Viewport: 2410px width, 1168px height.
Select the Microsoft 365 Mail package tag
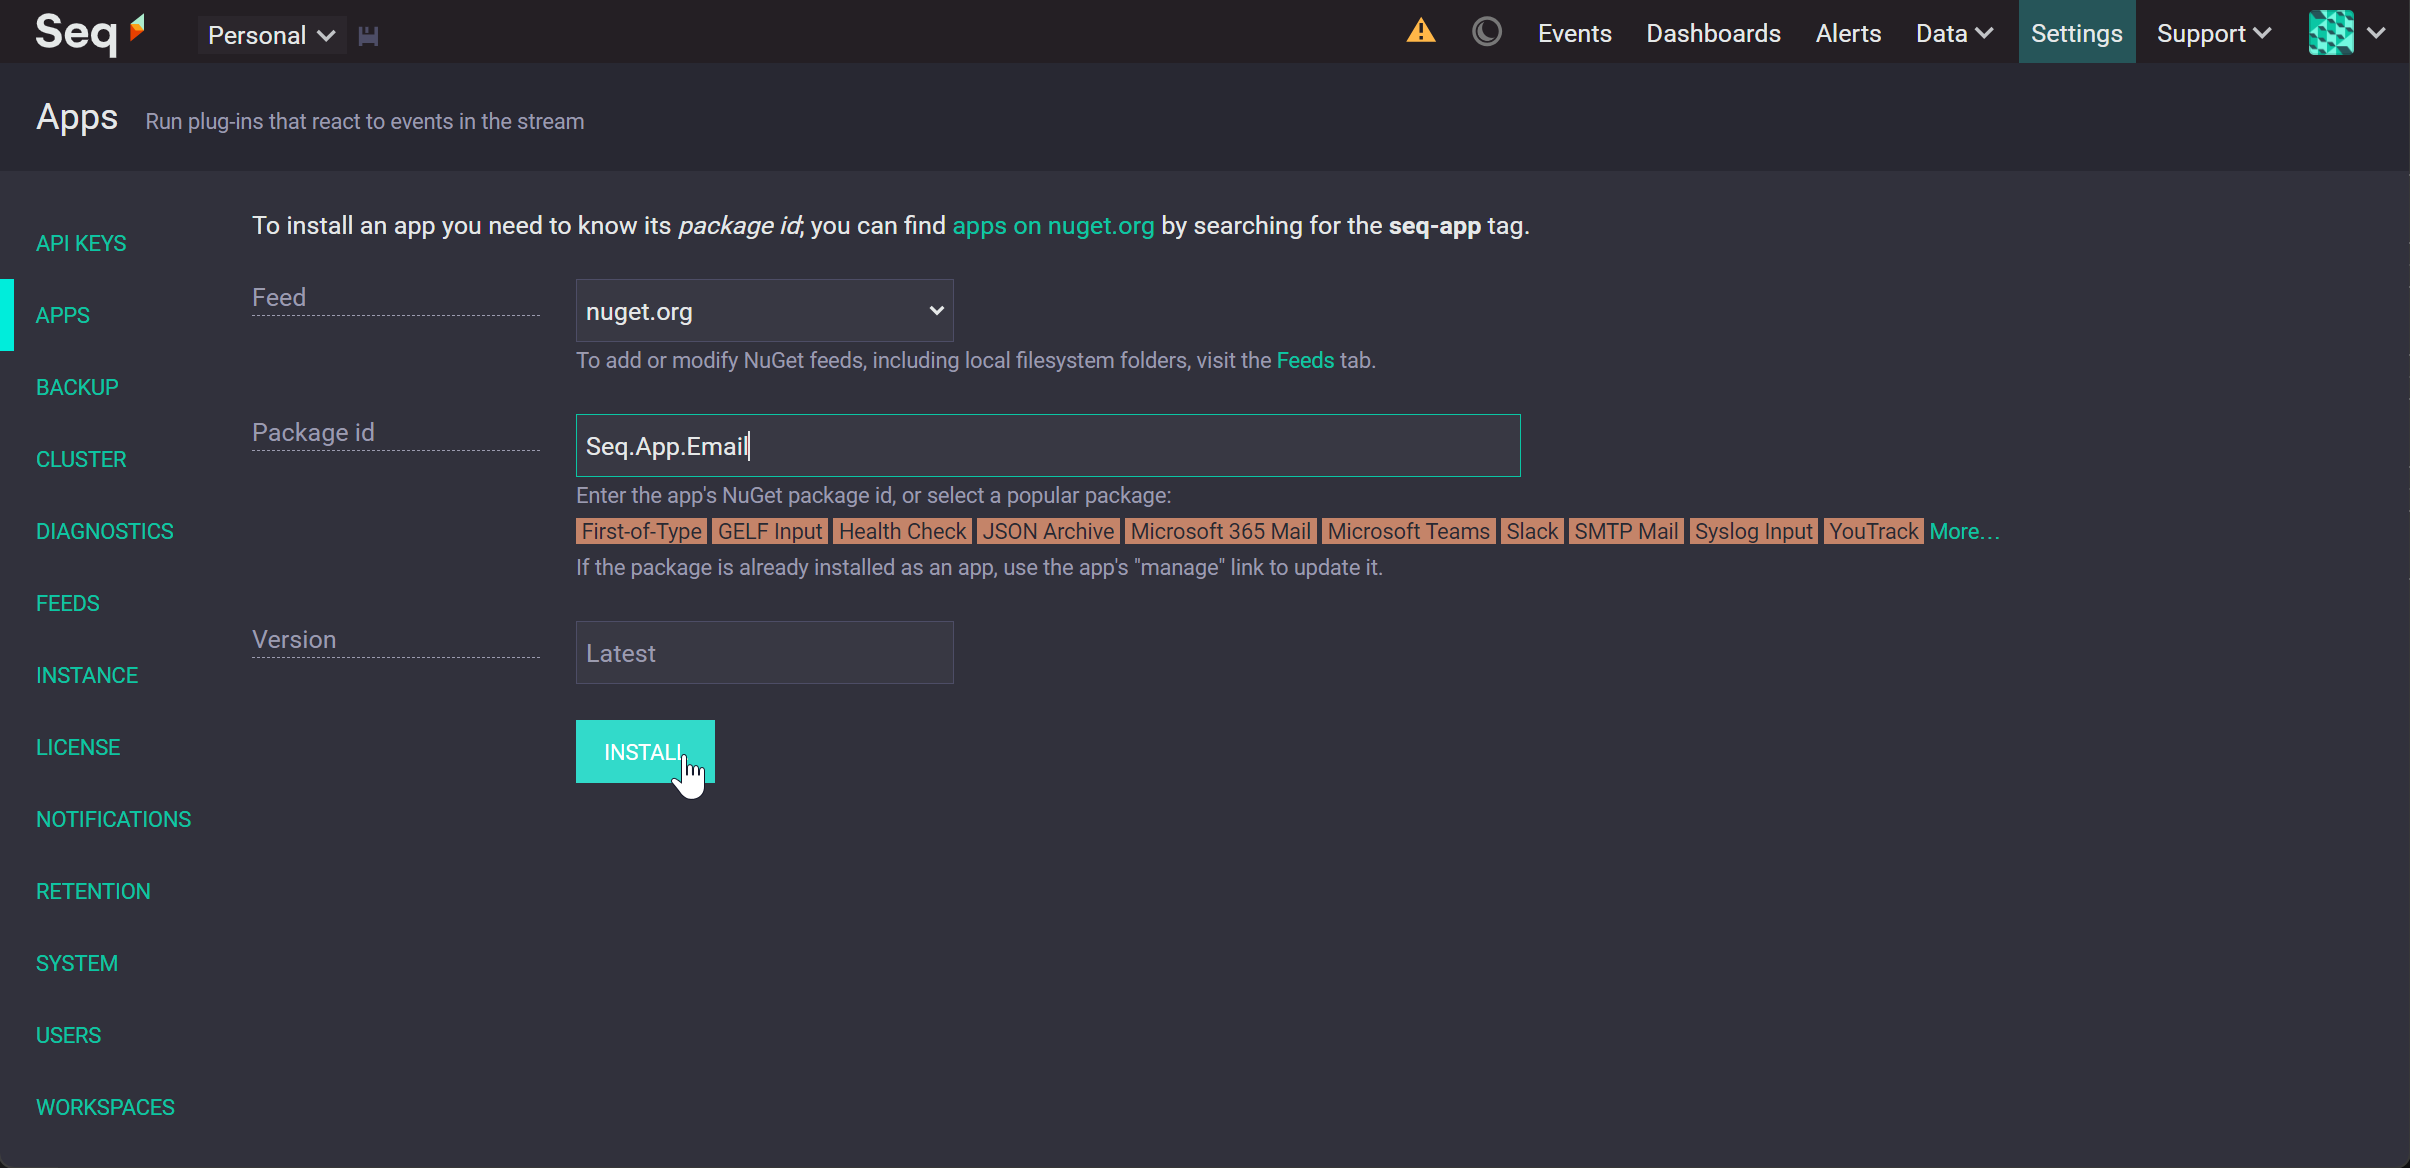pyautogui.click(x=1220, y=531)
